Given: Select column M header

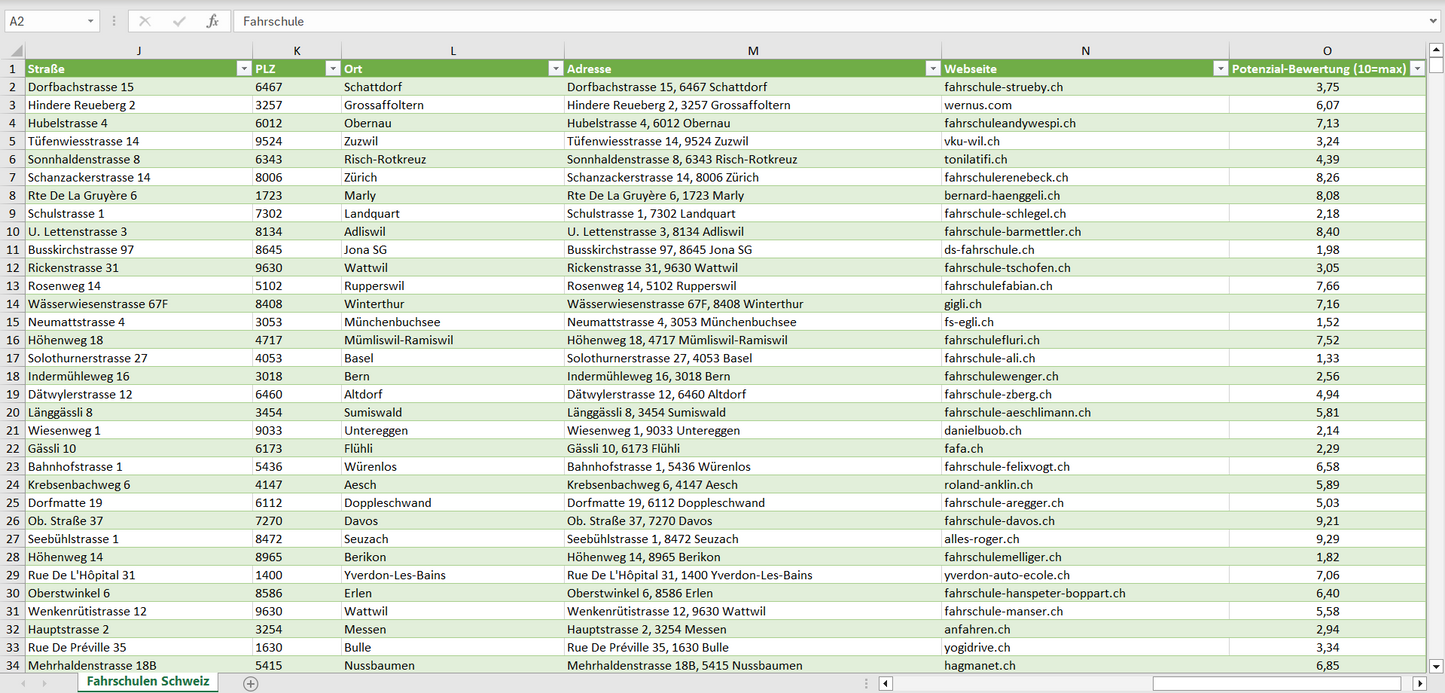Looking at the screenshot, I should (752, 51).
